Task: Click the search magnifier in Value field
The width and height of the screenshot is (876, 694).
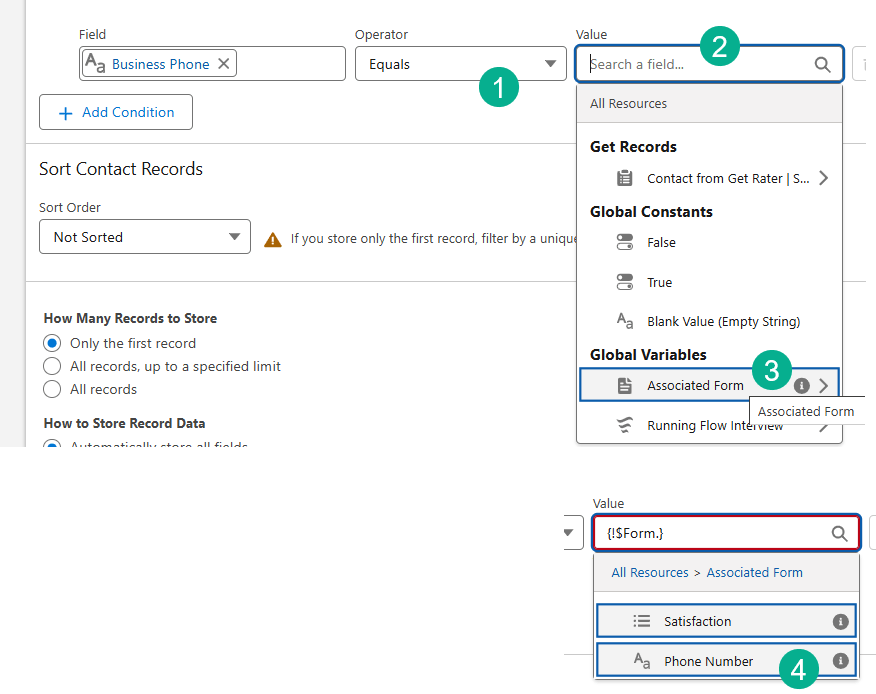Action: pos(822,65)
